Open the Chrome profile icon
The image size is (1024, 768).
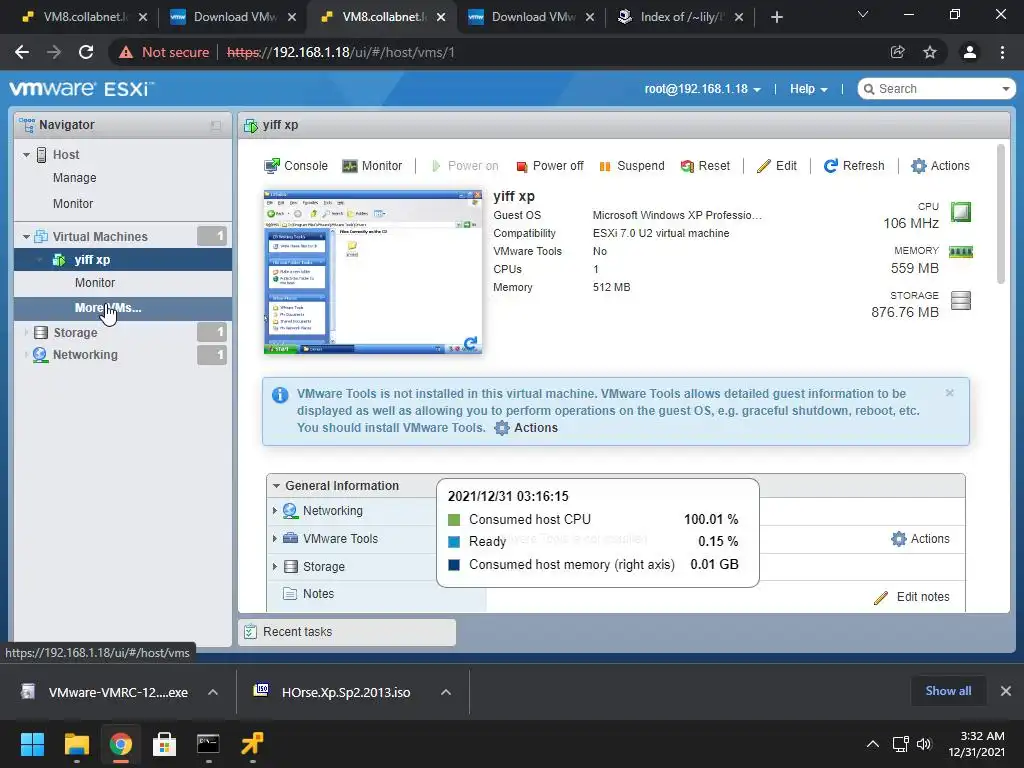[x=970, y=52]
